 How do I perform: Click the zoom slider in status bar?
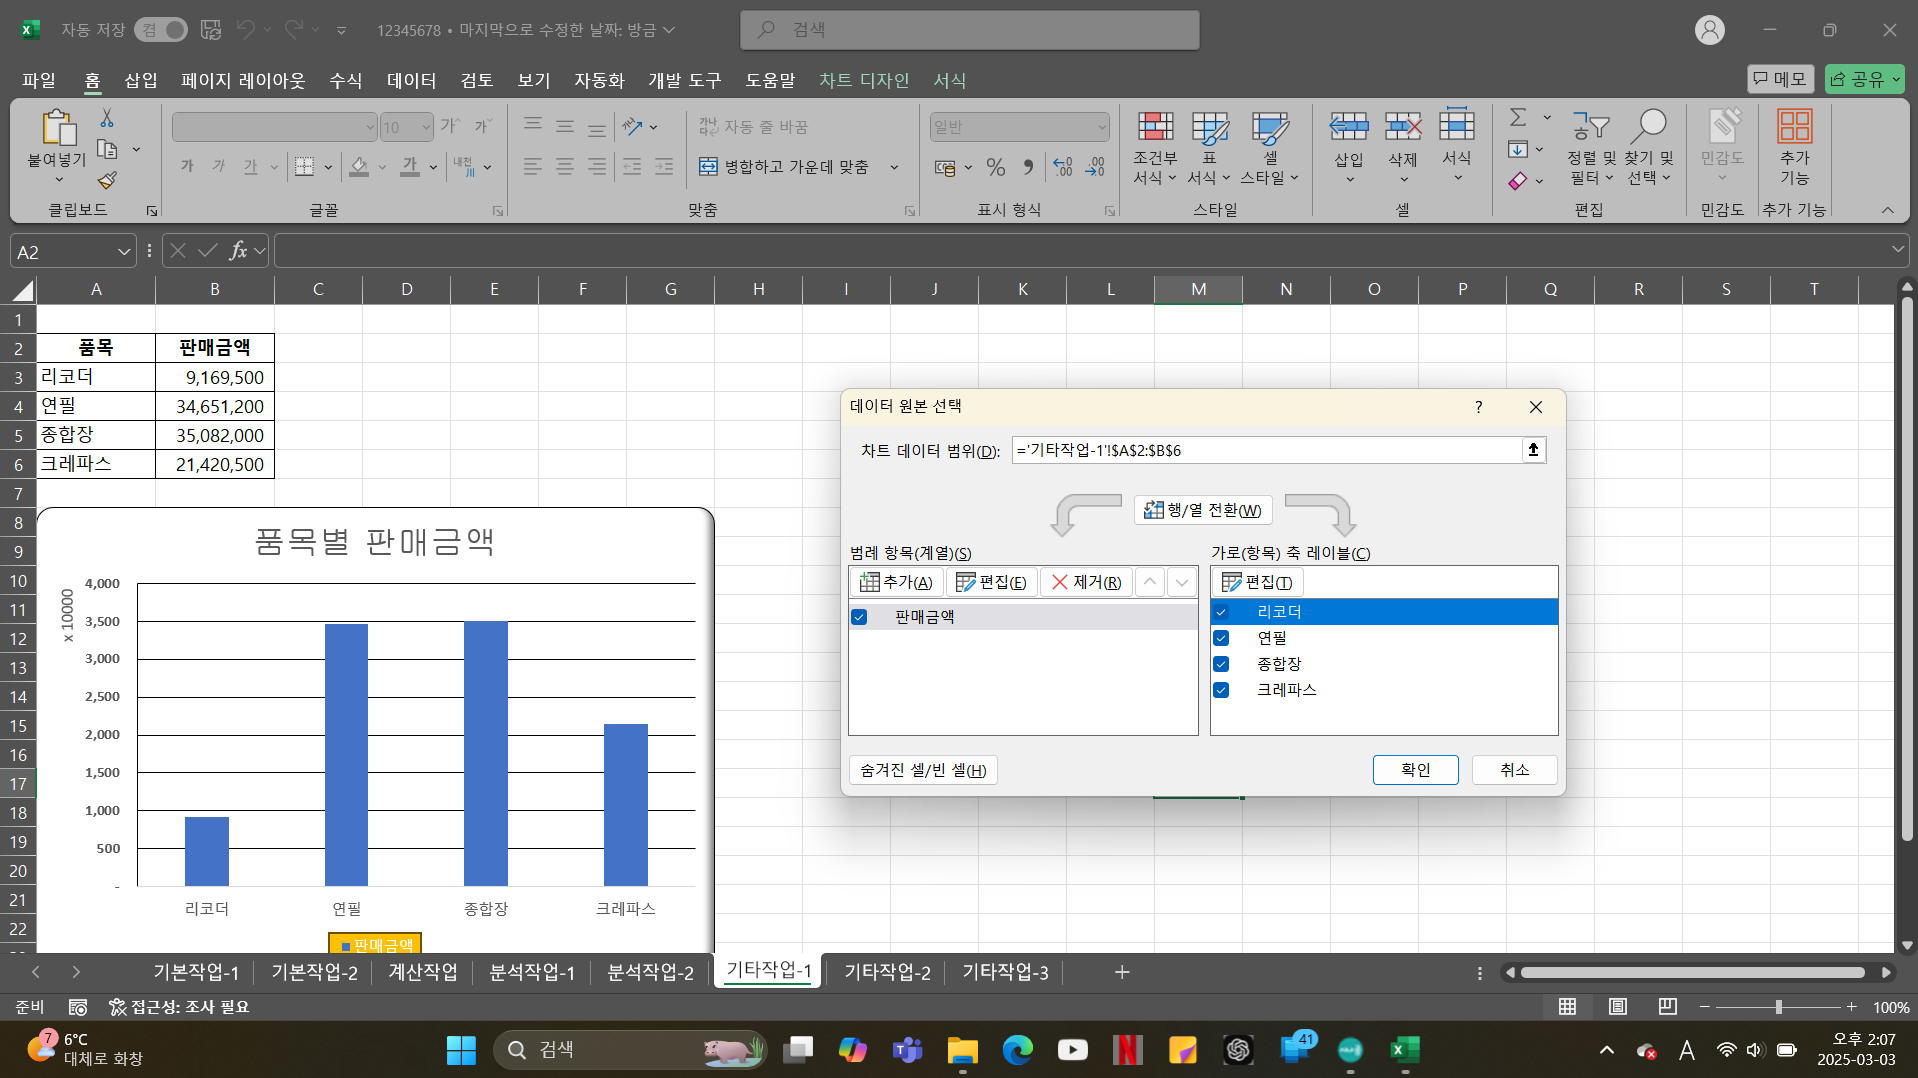(1778, 1007)
